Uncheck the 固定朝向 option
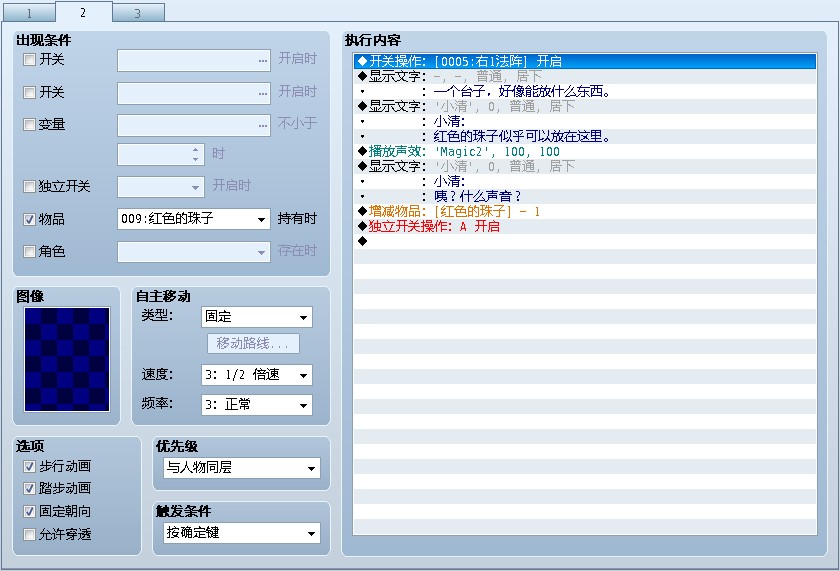The width and height of the screenshot is (840, 571). click(x=29, y=512)
